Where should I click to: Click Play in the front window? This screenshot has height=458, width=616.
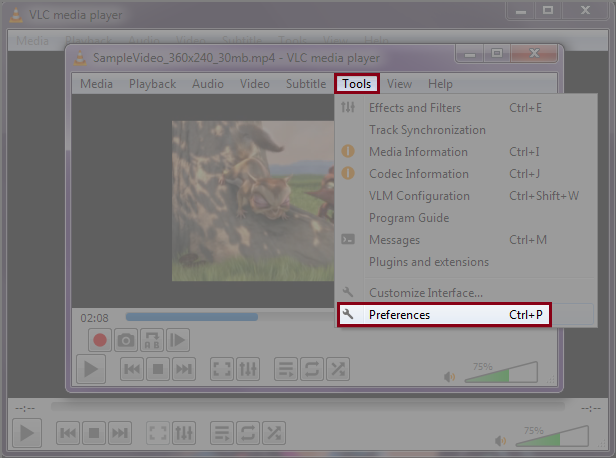click(x=91, y=369)
